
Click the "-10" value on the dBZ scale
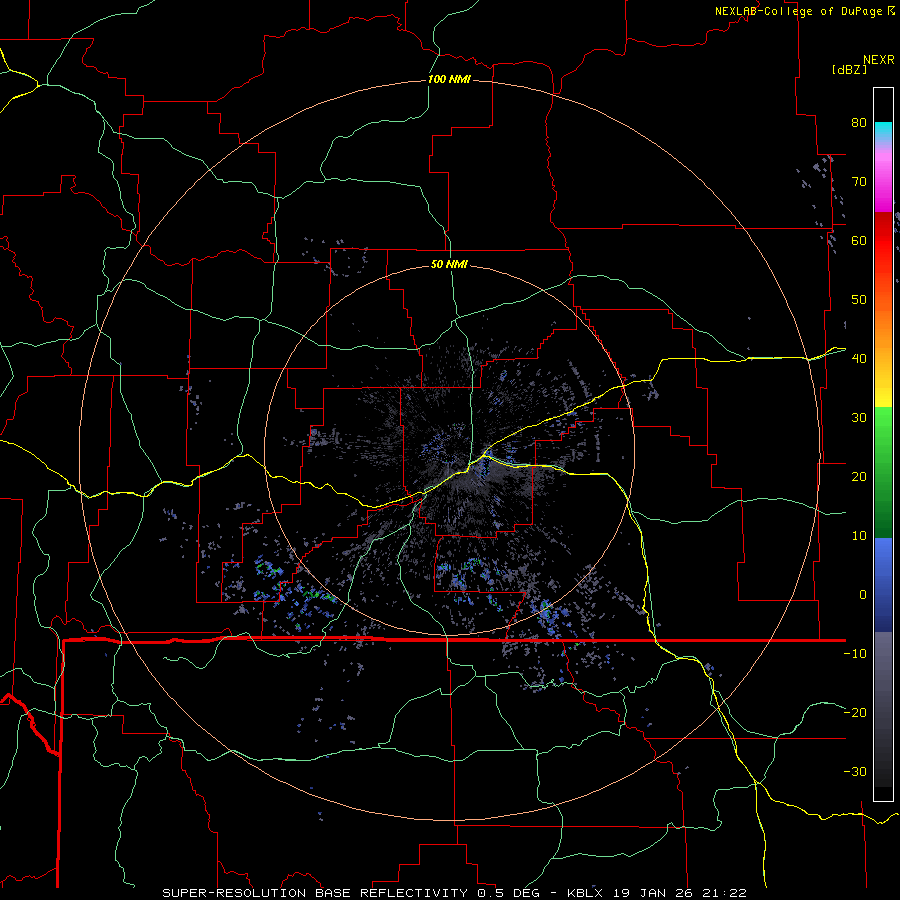[855, 653]
